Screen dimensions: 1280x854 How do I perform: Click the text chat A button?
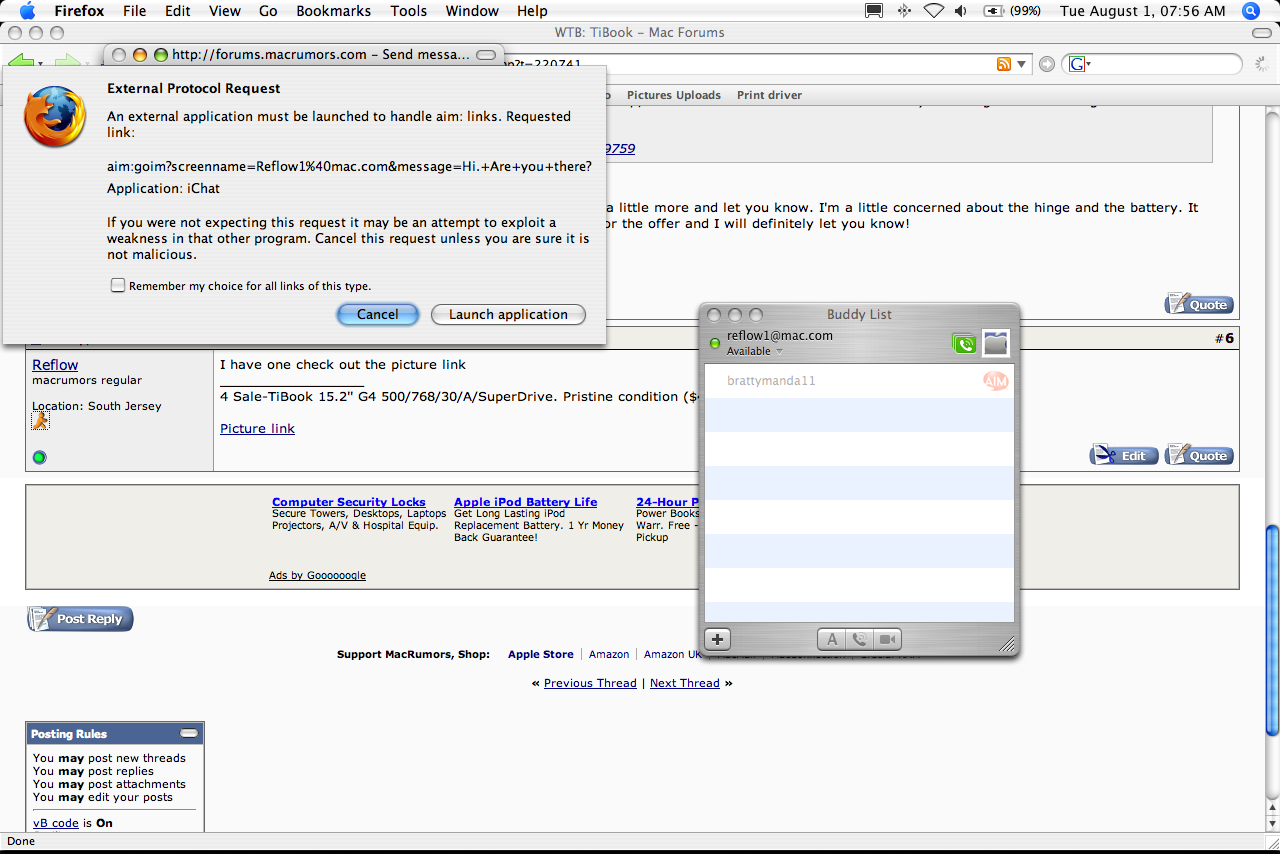[x=832, y=639]
